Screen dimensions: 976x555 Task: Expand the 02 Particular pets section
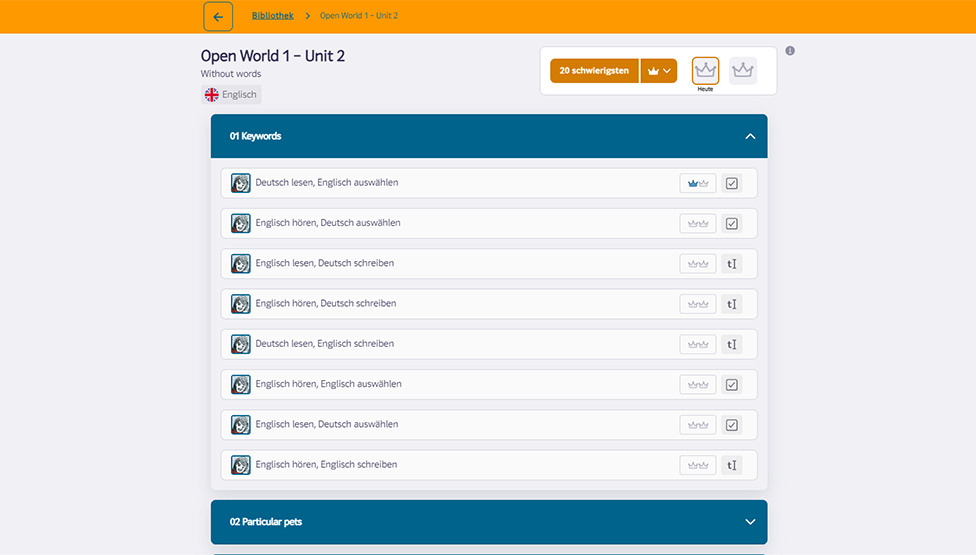pyautogui.click(x=750, y=522)
